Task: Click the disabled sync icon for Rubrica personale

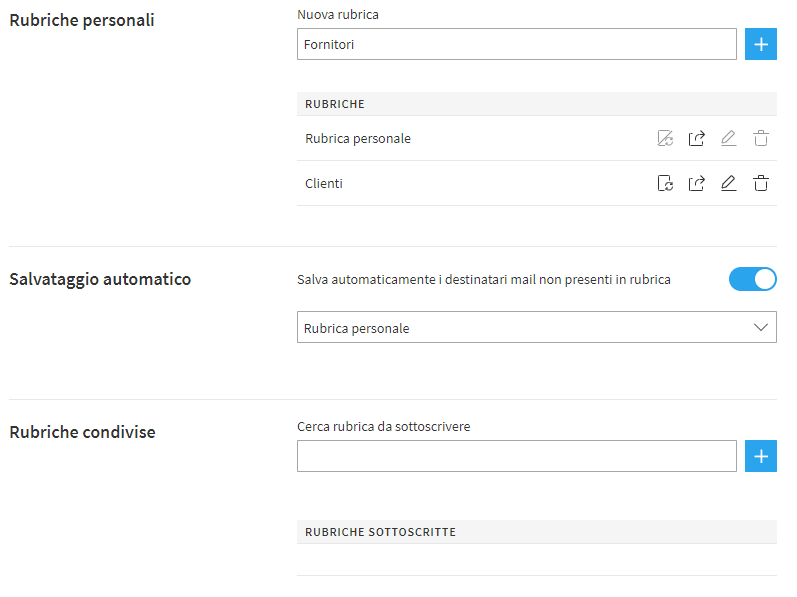Action: [665, 138]
